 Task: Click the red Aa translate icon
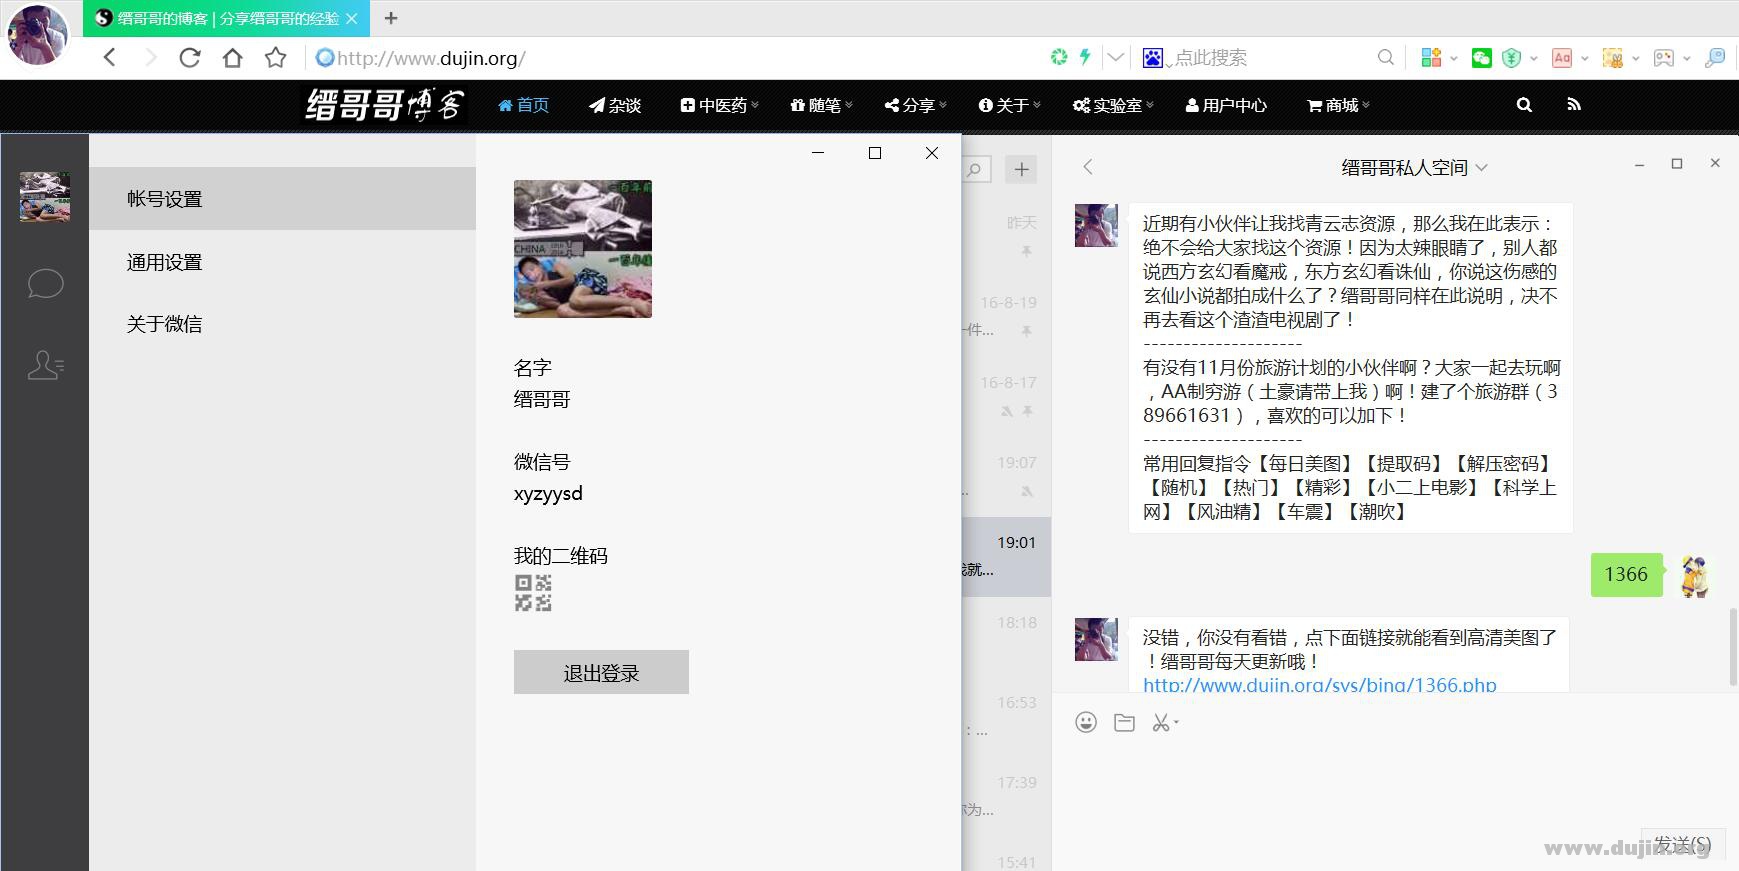click(1562, 58)
